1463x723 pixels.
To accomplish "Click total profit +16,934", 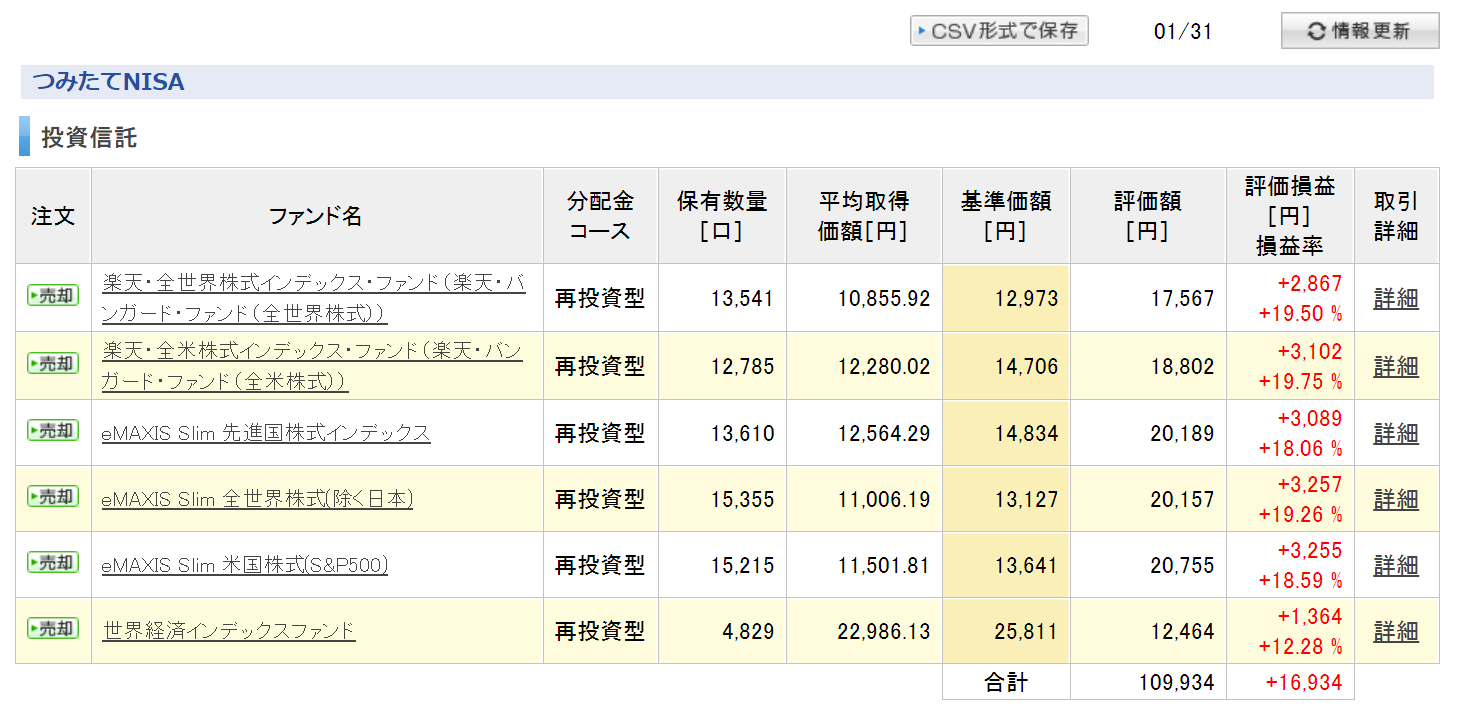I will click(x=1303, y=682).
